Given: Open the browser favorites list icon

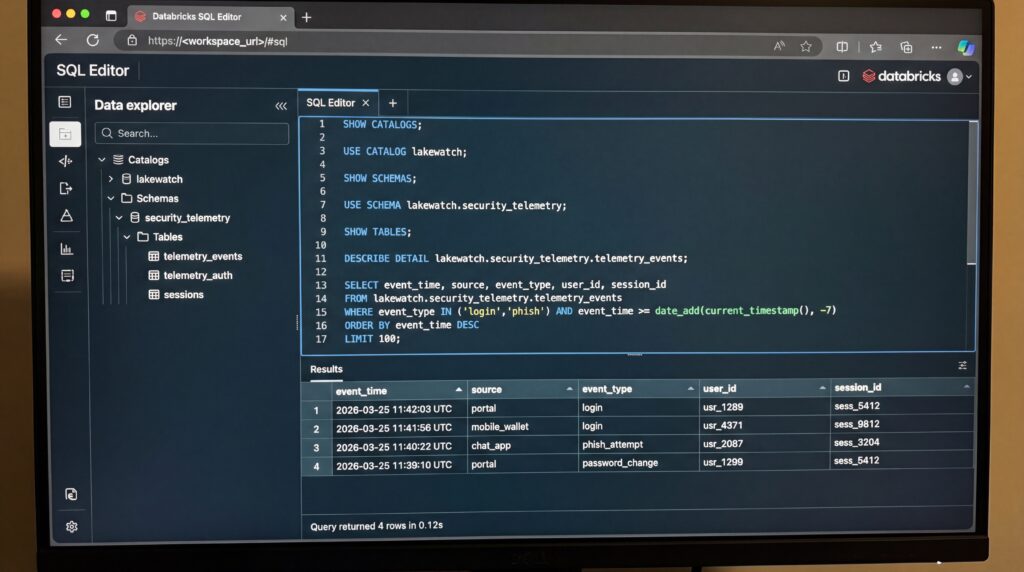Looking at the screenshot, I should pos(876,47).
